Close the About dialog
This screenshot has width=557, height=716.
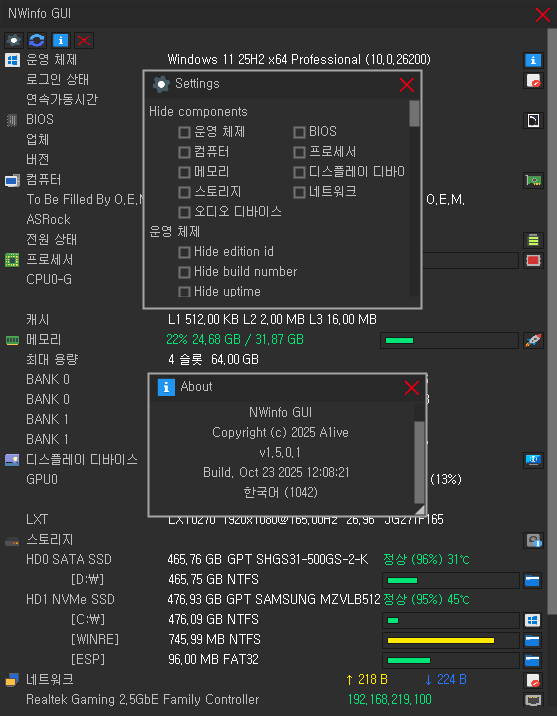[412, 388]
